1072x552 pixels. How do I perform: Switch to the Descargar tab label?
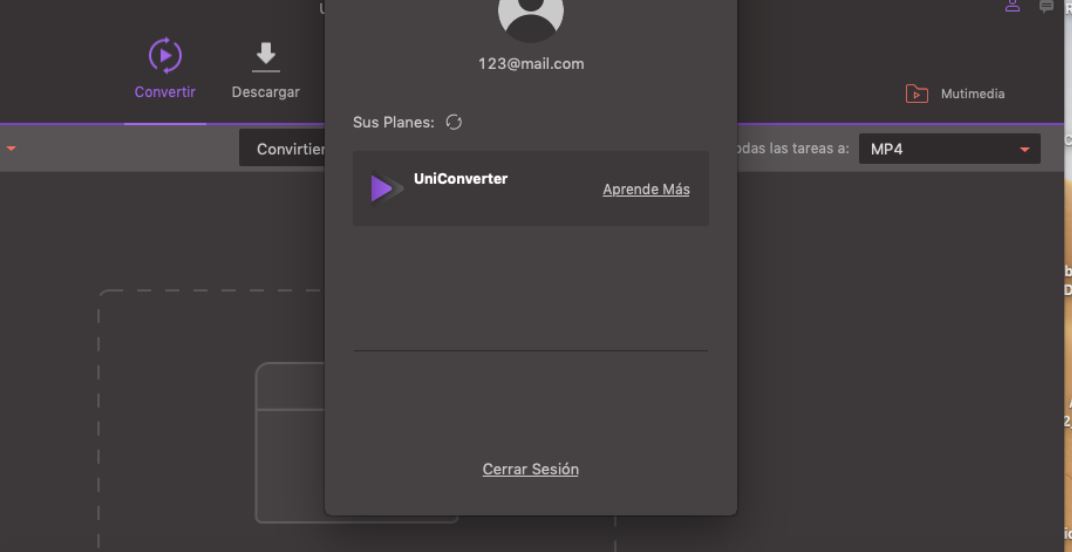pyautogui.click(x=265, y=92)
